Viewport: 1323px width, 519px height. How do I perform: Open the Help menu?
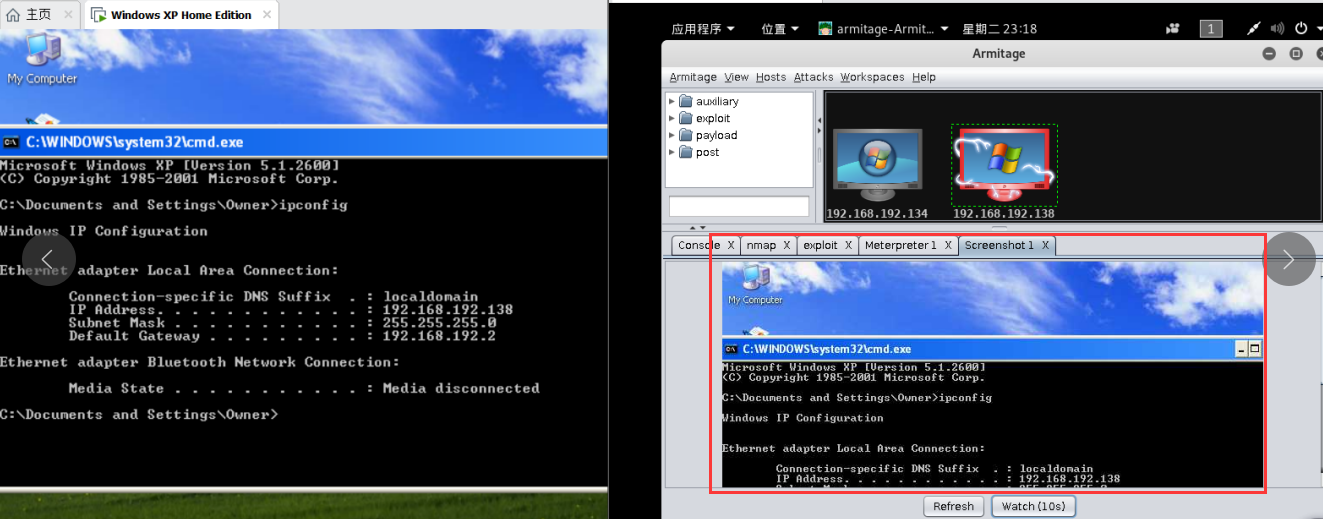click(924, 77)
